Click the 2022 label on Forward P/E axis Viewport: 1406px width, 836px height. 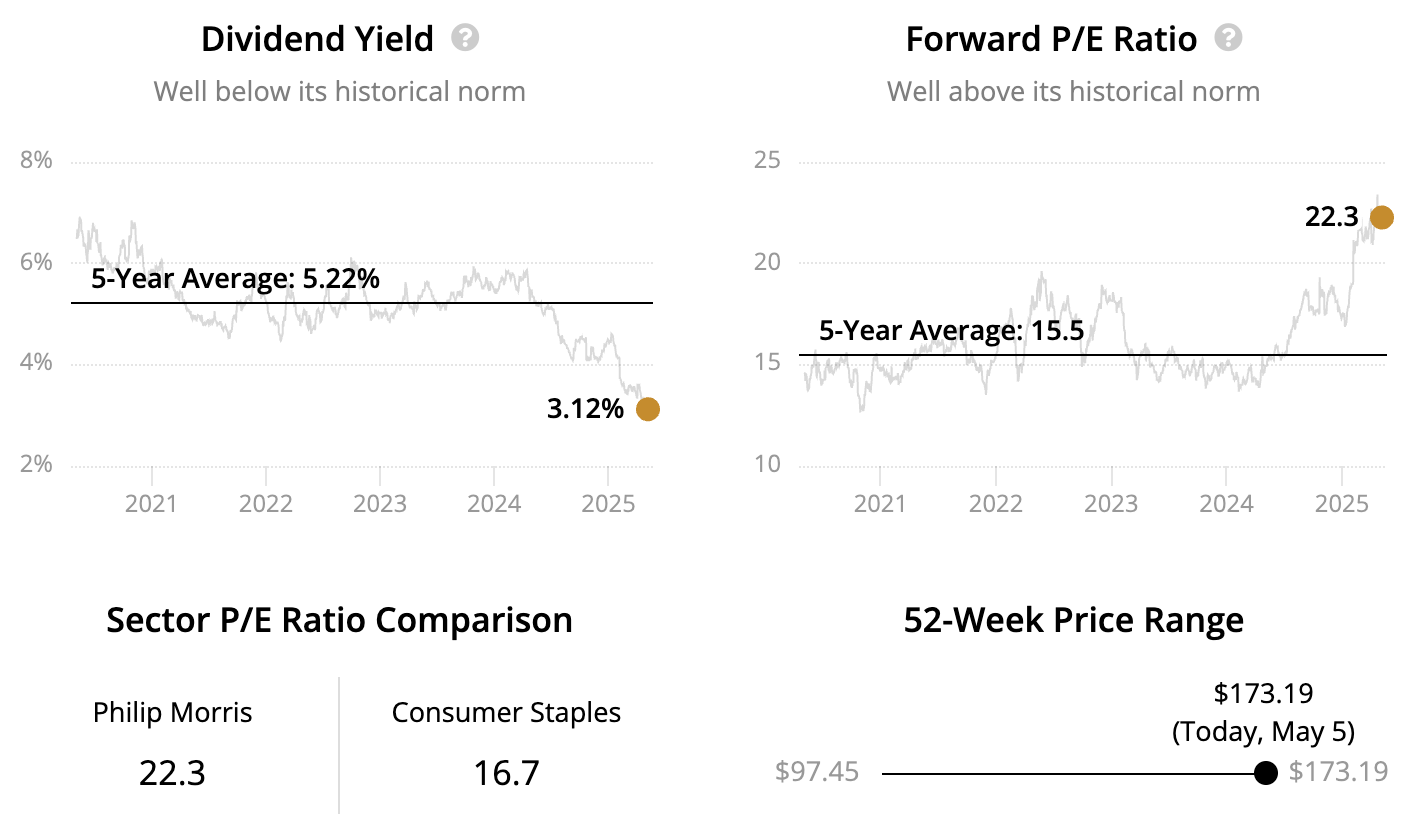[996, 503]
